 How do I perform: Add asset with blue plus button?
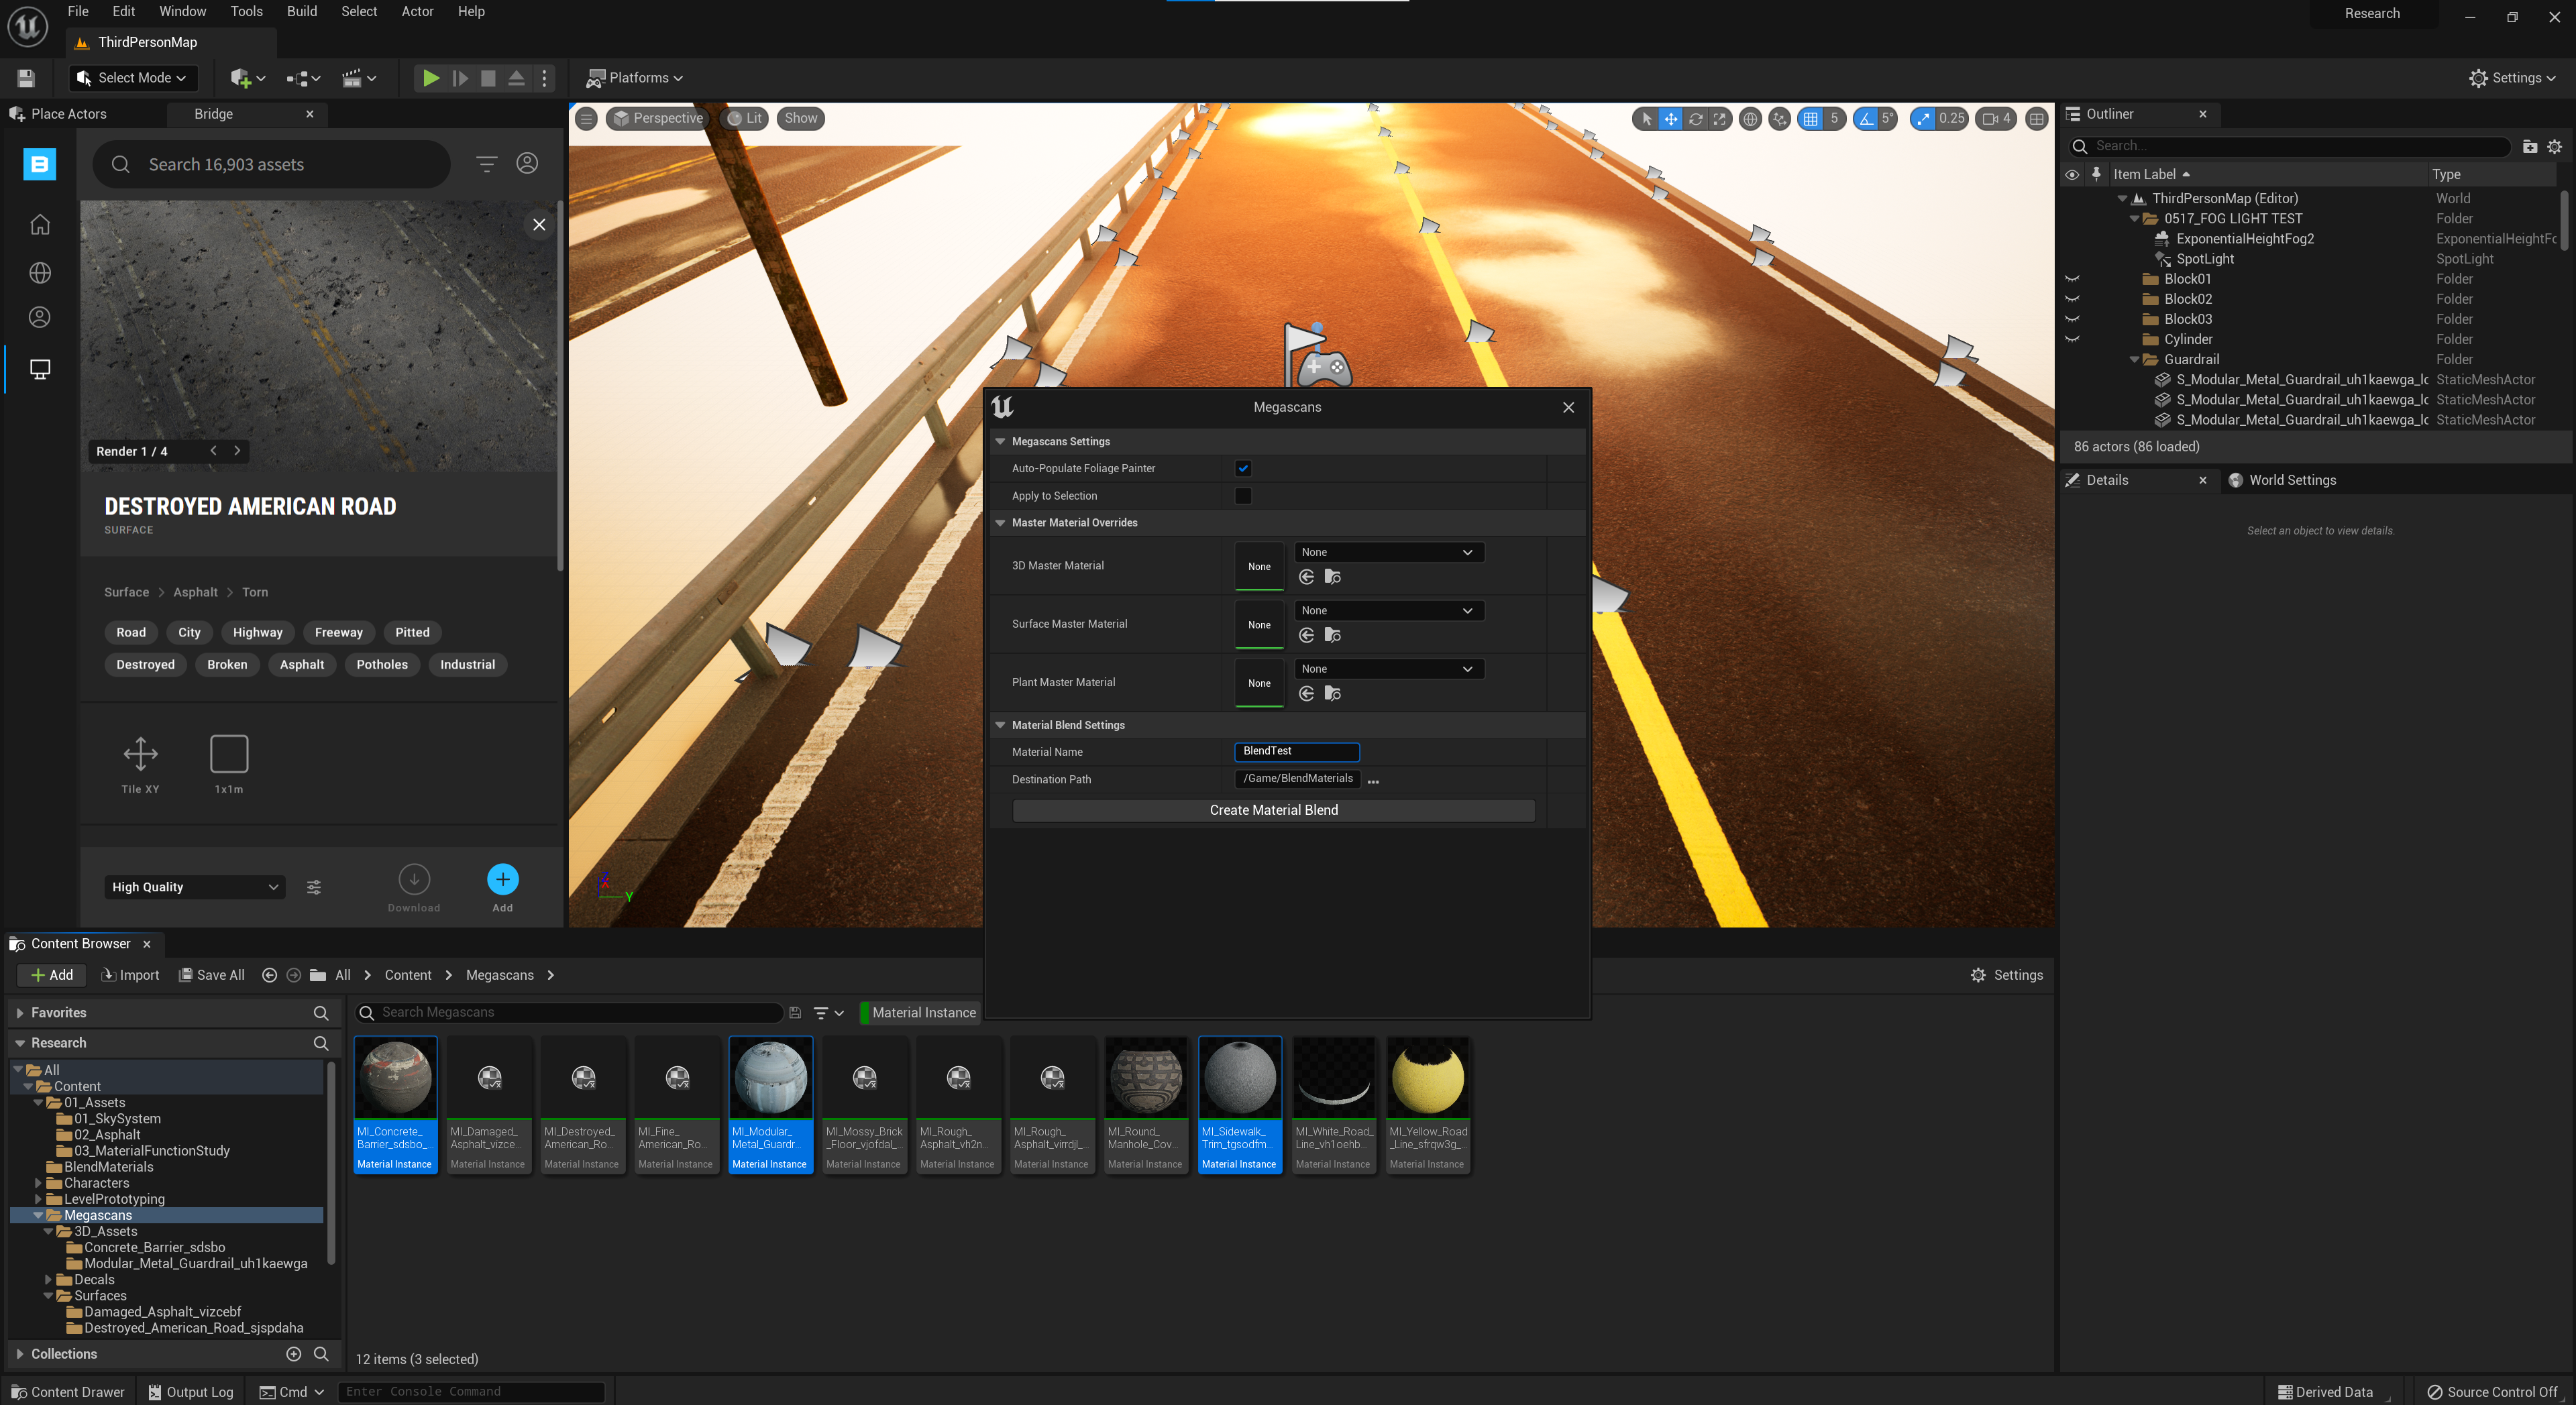502,879
